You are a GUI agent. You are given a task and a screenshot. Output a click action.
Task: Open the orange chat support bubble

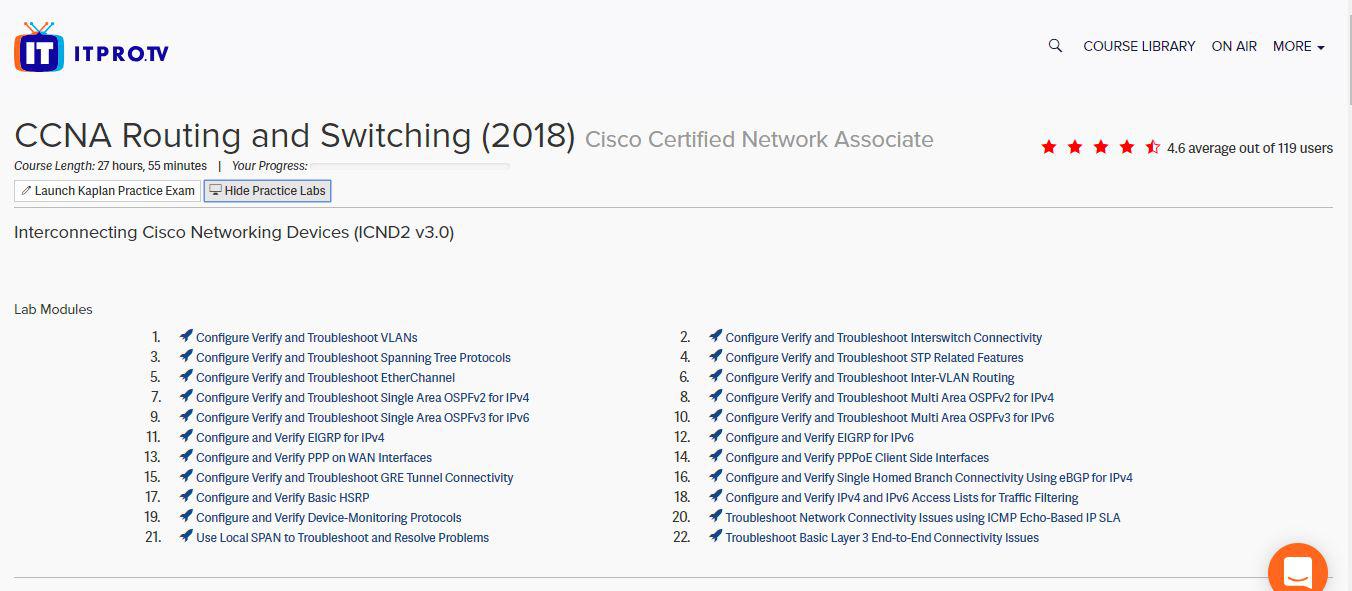1298,571
